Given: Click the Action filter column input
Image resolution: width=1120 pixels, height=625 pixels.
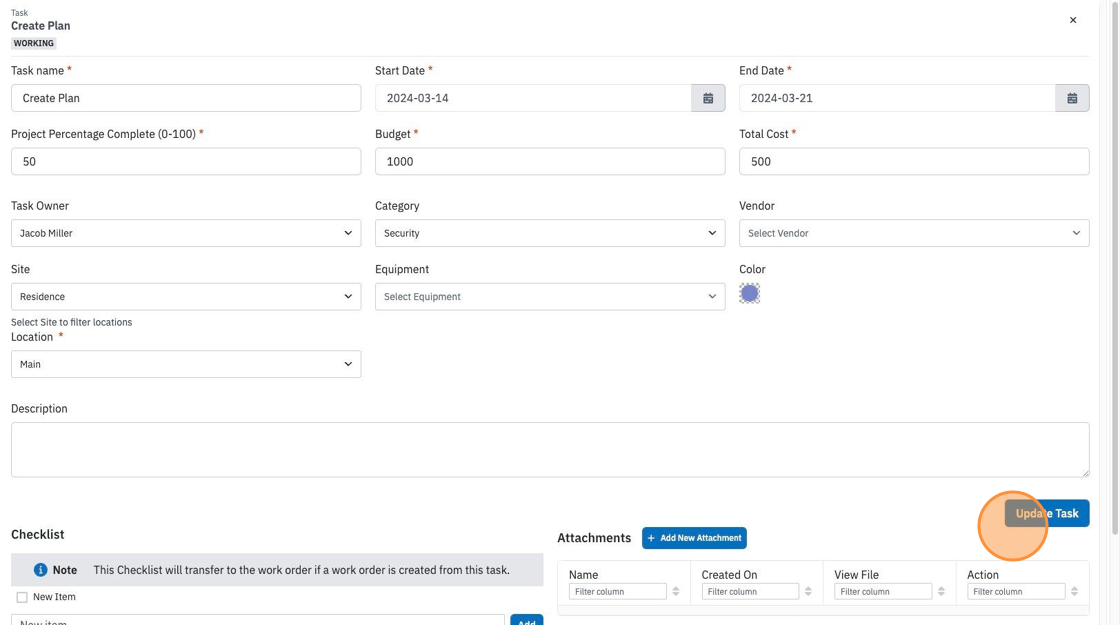Looking at the screenshot, I should [1016, 591].
